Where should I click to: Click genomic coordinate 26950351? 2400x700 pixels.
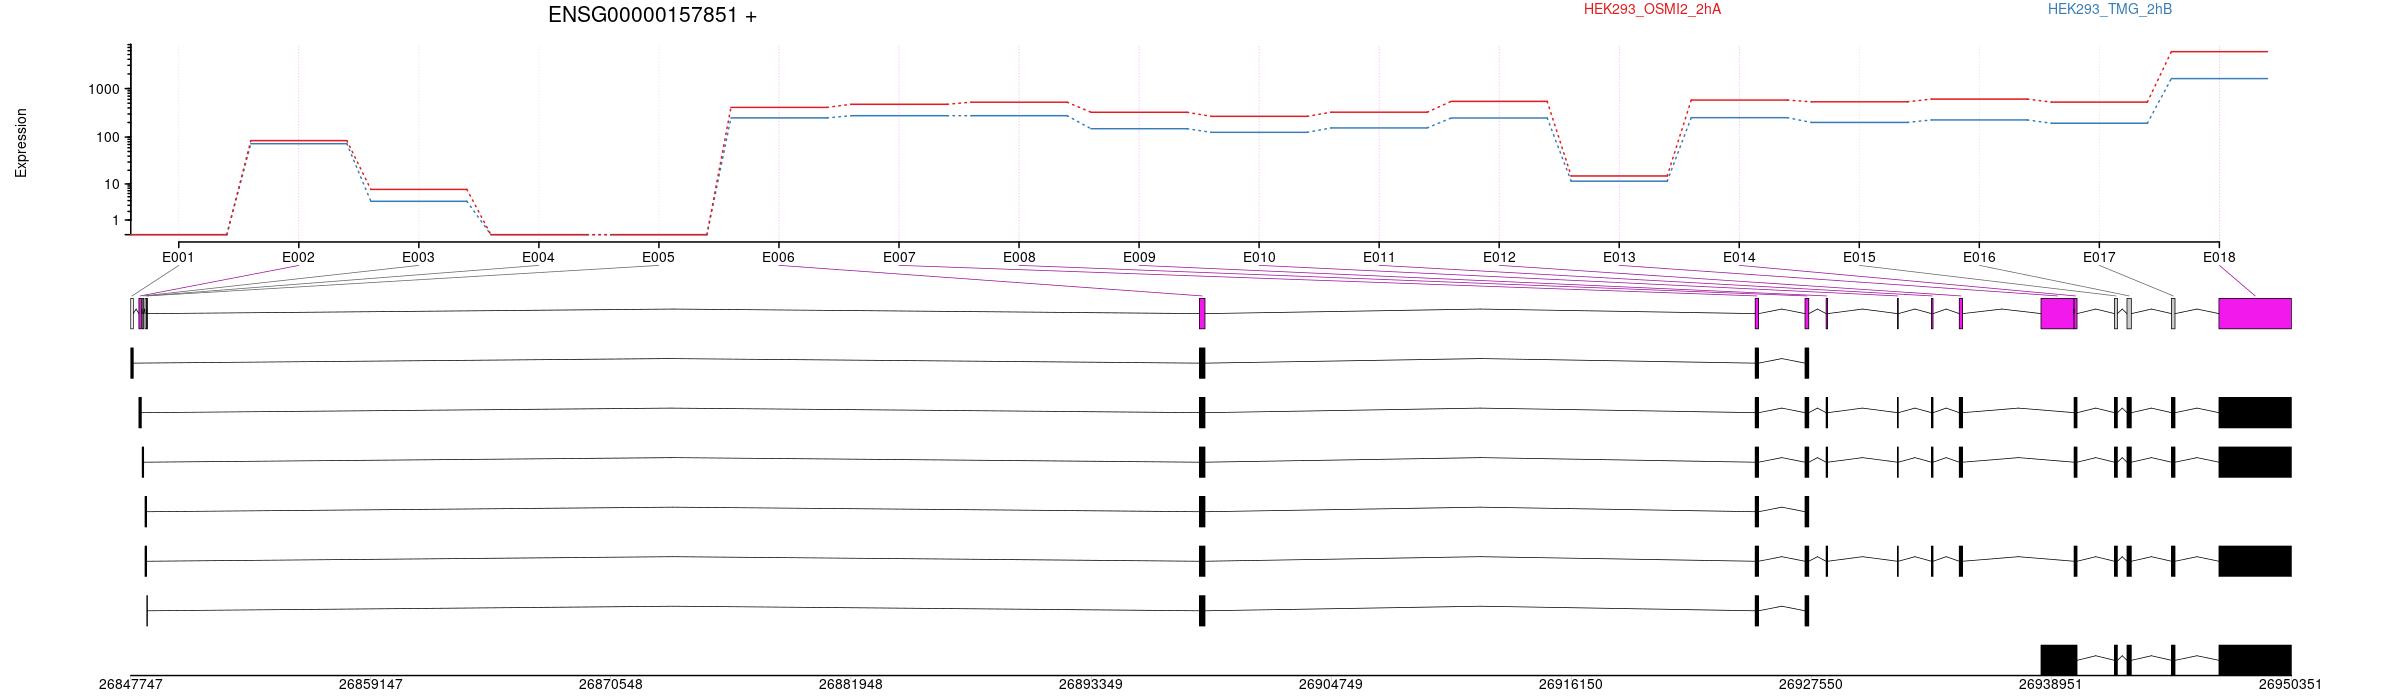(x=2291, y=685)
